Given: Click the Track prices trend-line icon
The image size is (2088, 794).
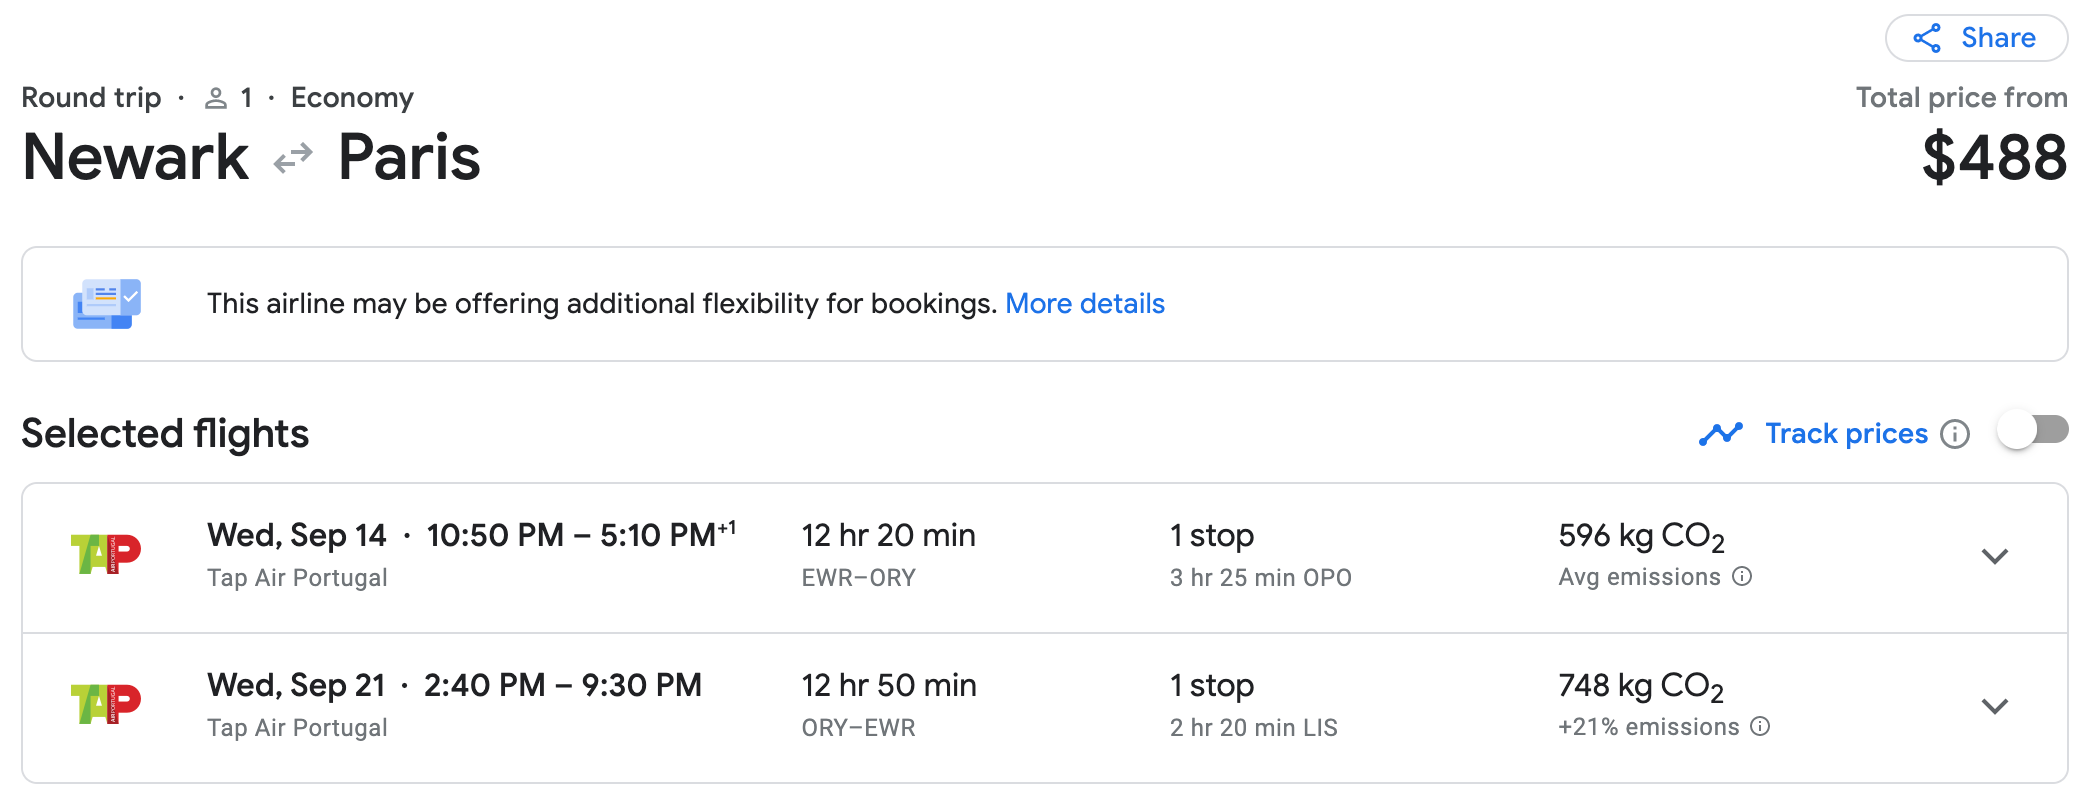Looking at the screenshot, I should click(x=1720, y=434).
